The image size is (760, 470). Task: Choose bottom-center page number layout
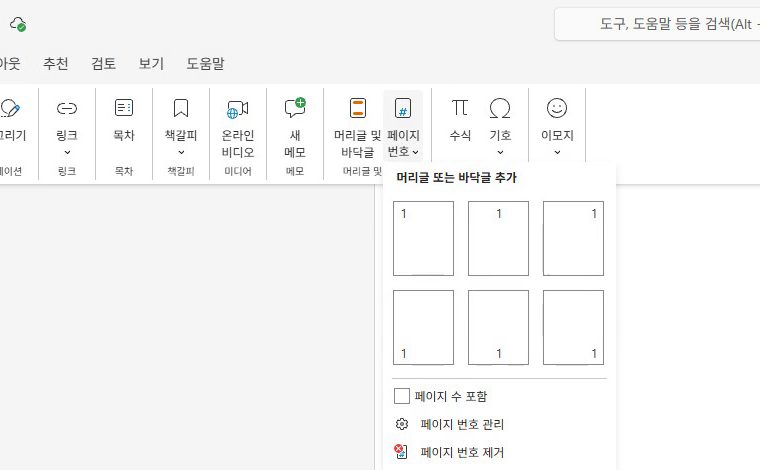498,328
